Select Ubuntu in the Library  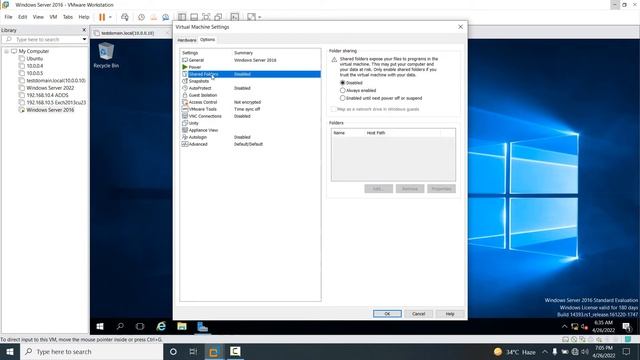35,59
